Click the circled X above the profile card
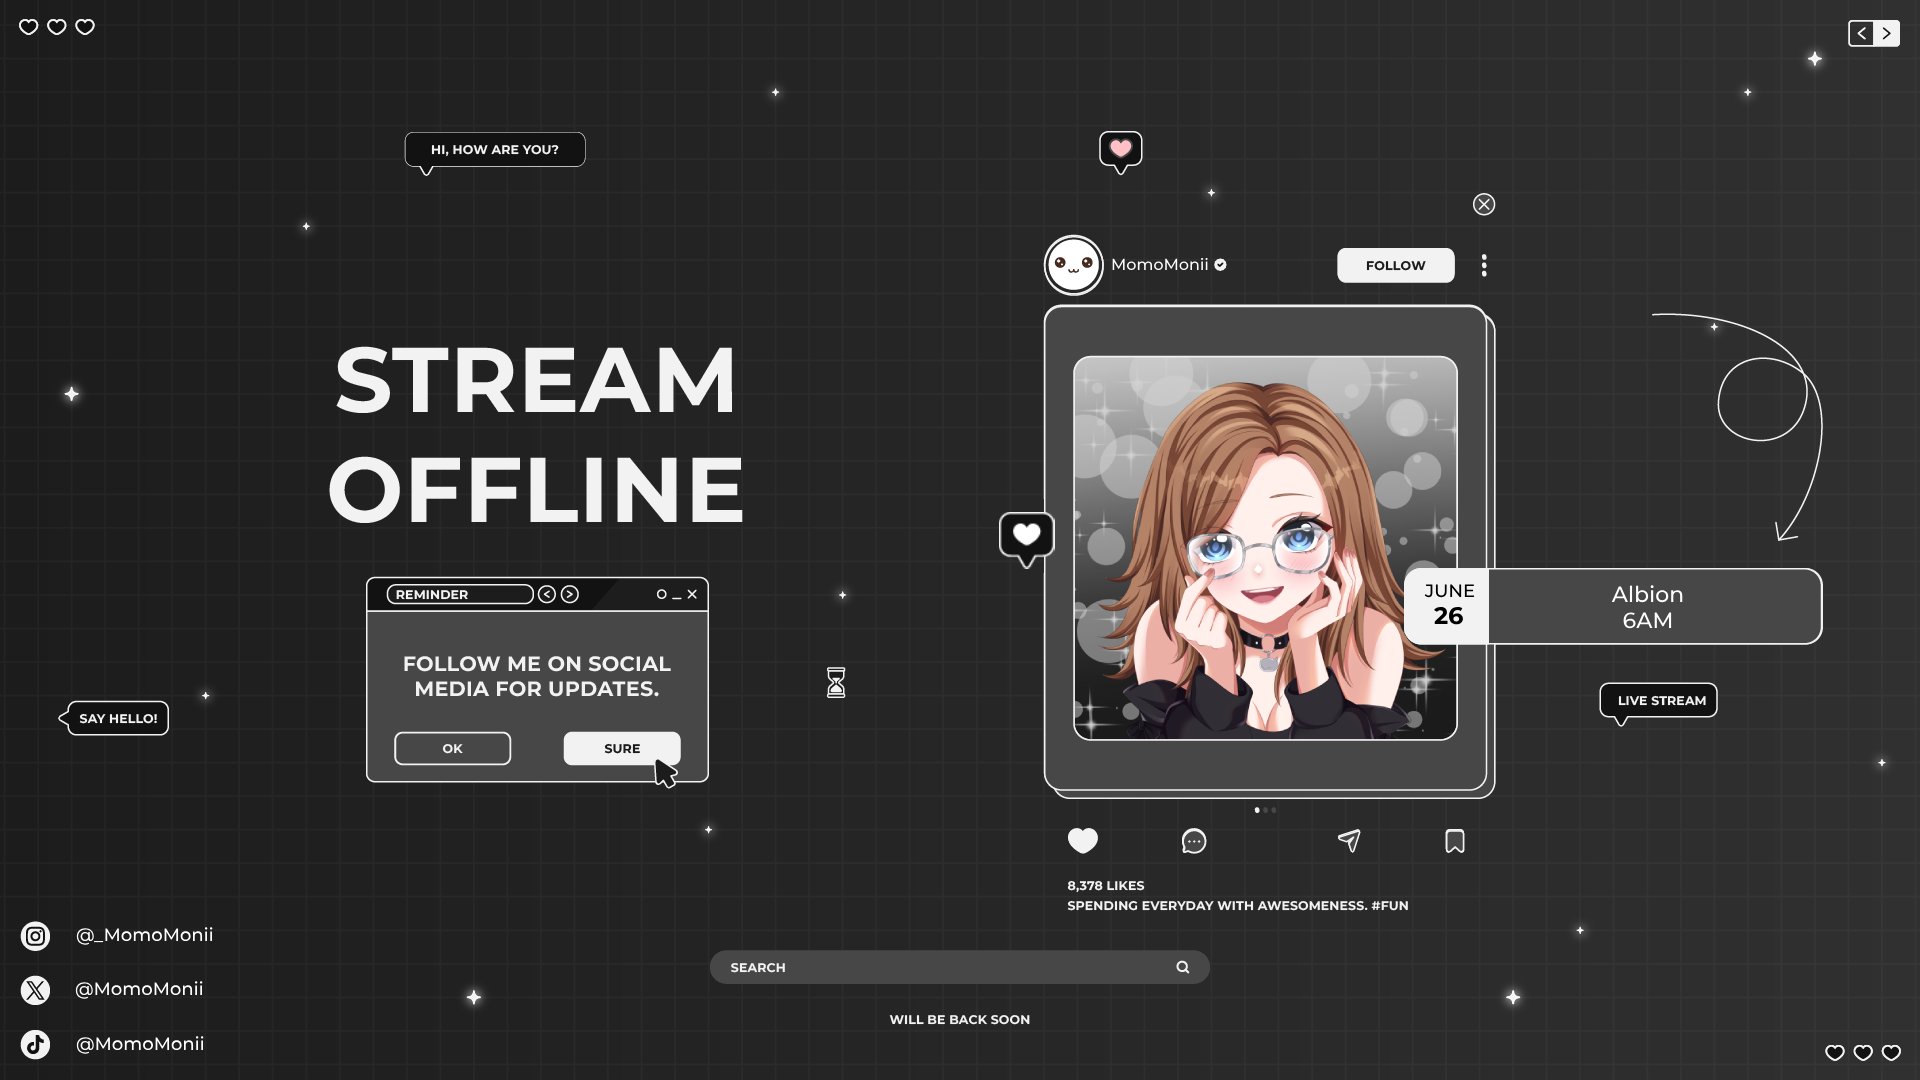 coord(1484,204)
